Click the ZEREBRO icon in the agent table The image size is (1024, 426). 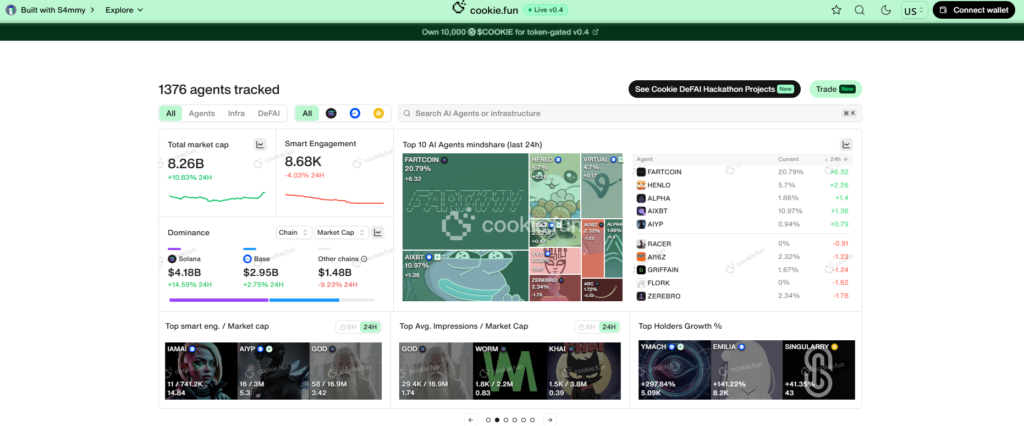coord(641,296)
